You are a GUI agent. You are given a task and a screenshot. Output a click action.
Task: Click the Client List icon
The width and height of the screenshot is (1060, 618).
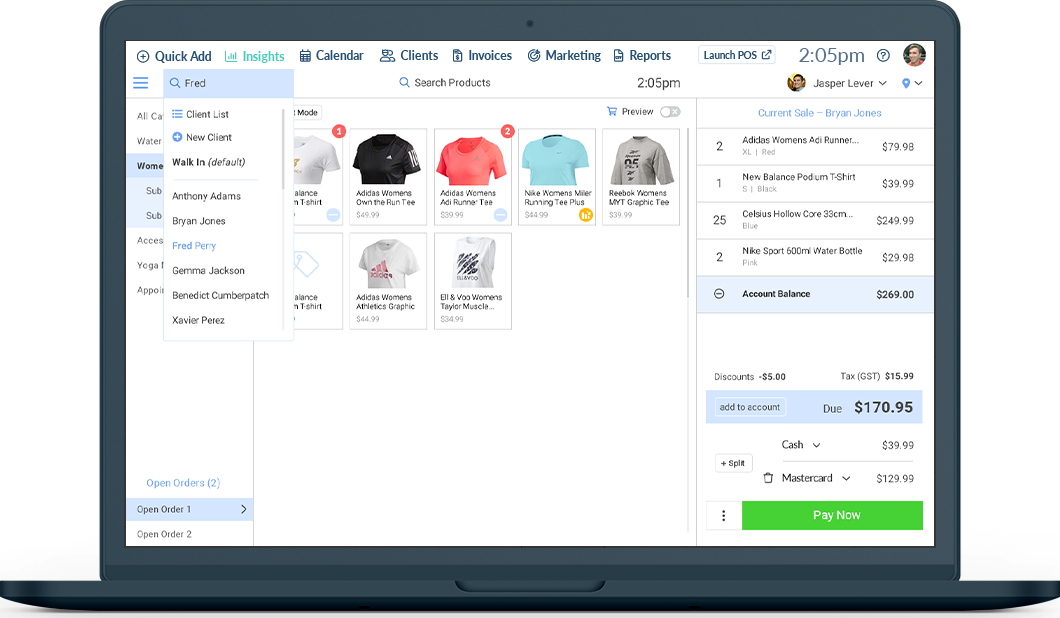coord(177,114)
